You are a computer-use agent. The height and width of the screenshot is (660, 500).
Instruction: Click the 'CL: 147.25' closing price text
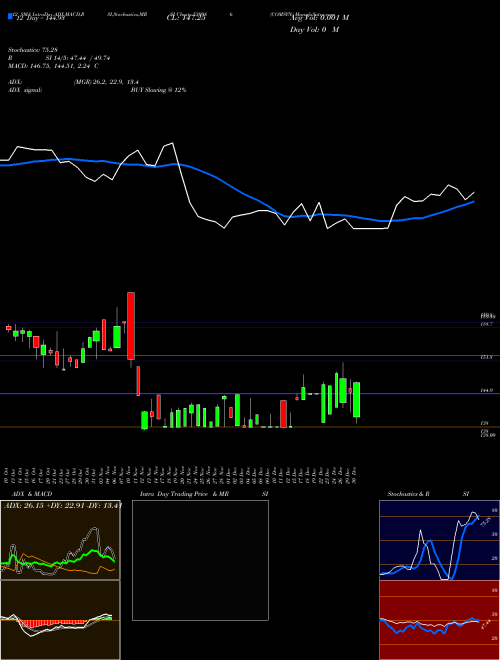coord(186,18)
